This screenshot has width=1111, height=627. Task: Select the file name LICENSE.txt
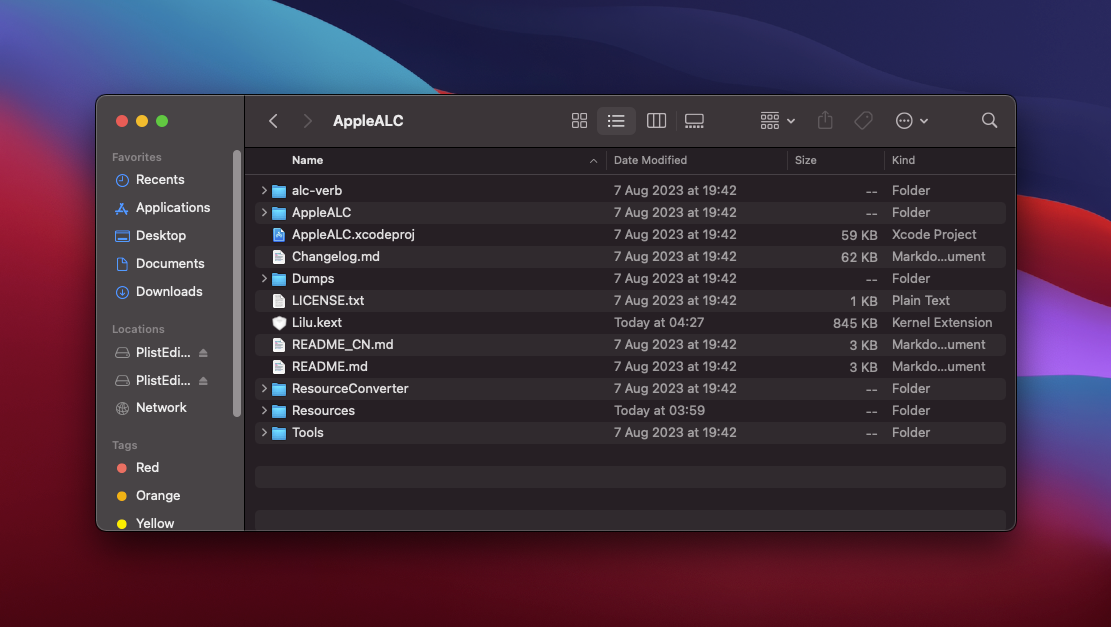pos(328,300)
